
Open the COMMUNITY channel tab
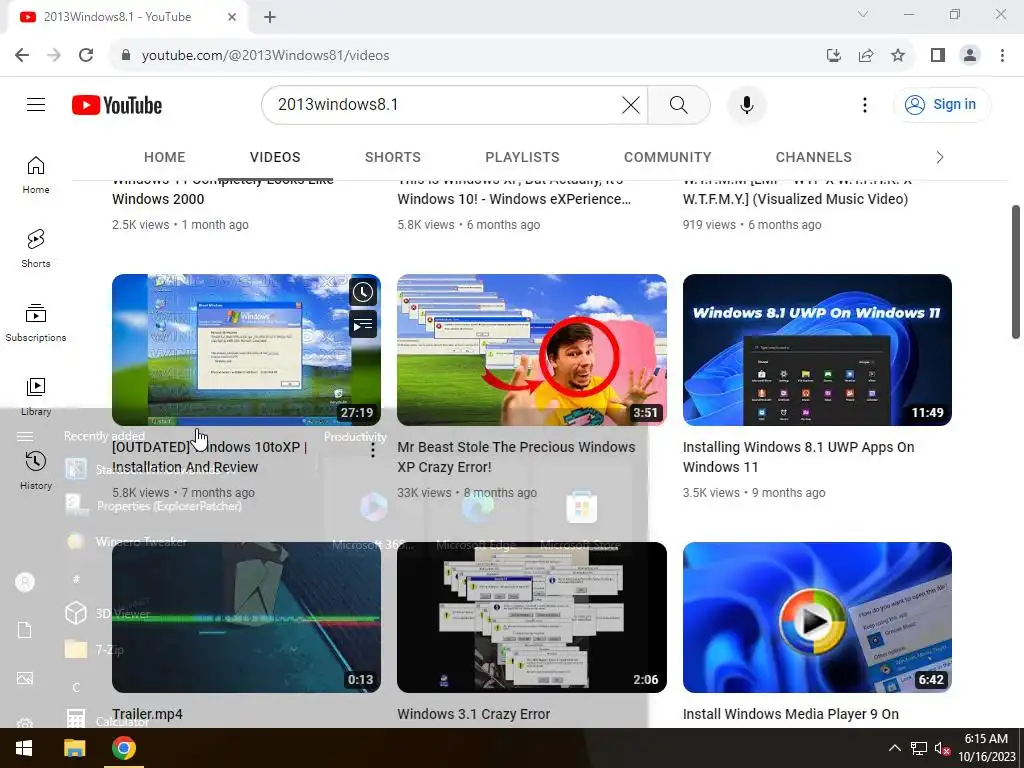tap(667, 157)
